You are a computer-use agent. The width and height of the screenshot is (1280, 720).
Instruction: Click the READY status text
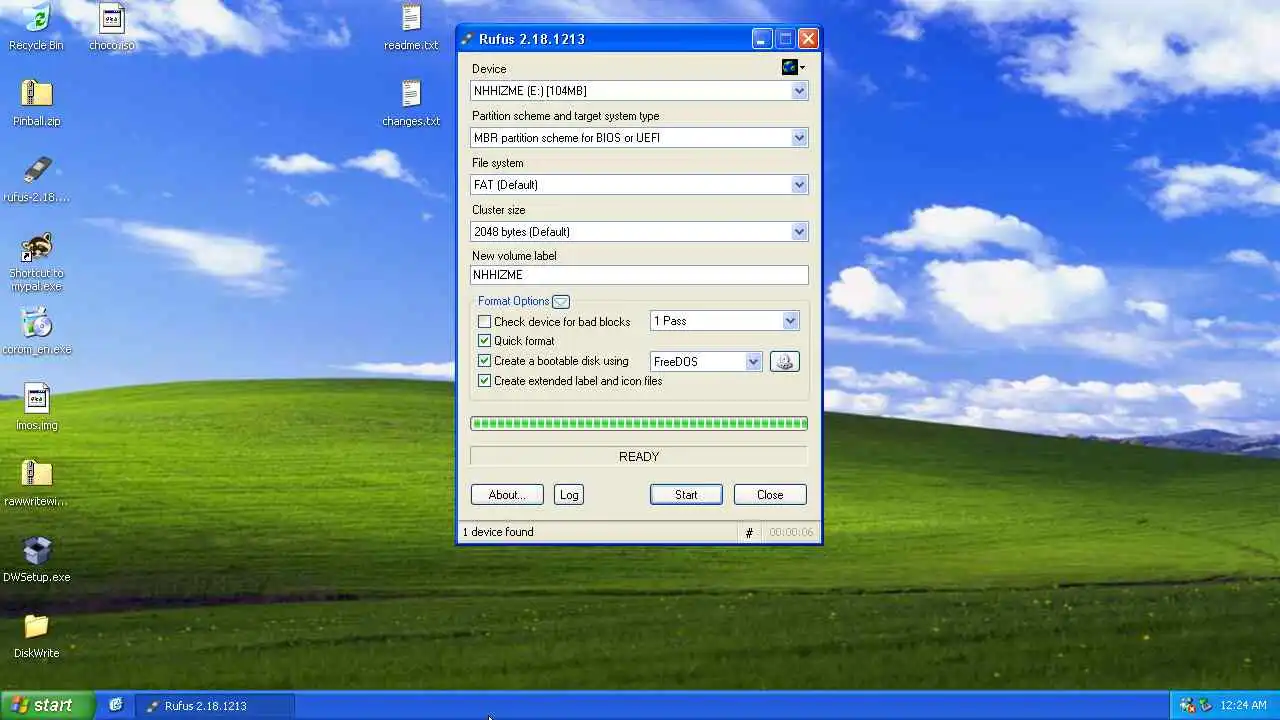[x=639, y=457]
